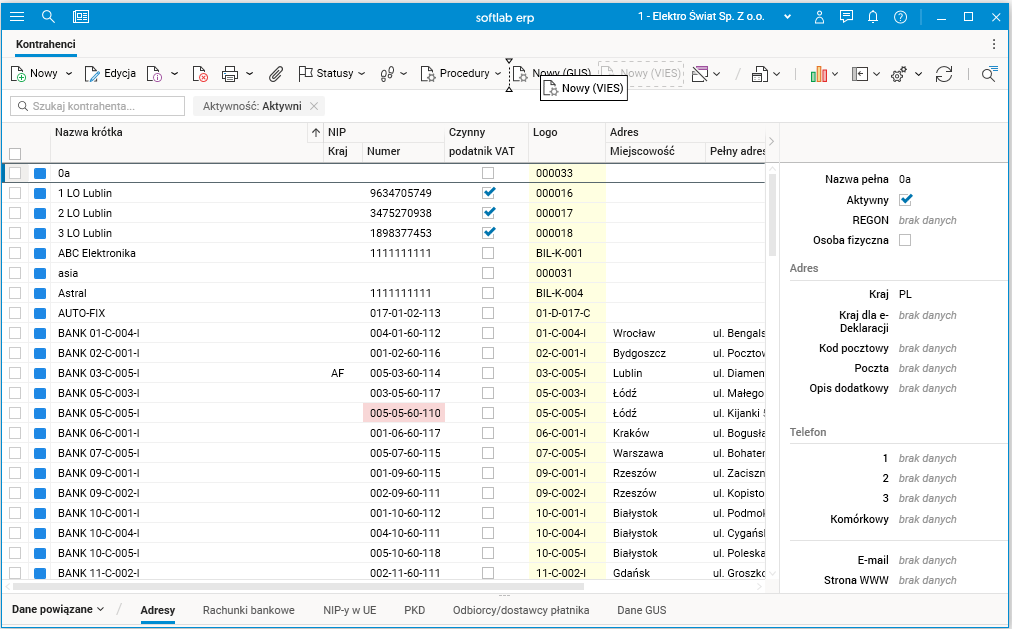Uncheck VAT payer checkbox for 2 LO Lublin
Screen dimensions: 1012x629
pos(488,213)
